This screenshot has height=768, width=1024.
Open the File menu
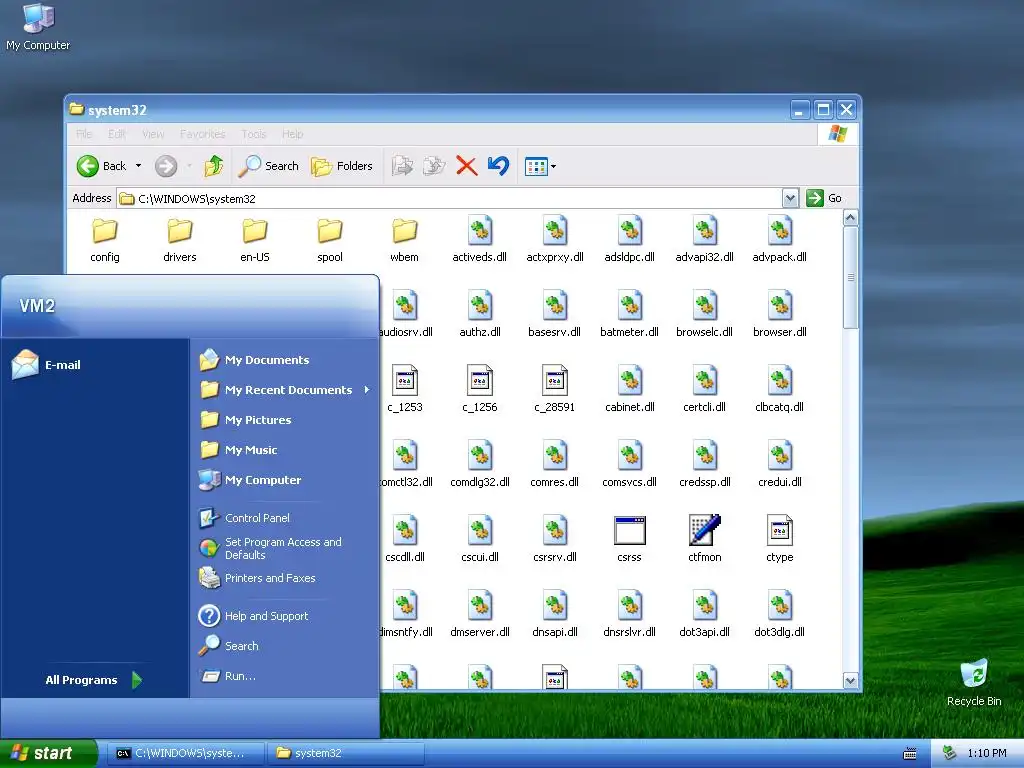(84, 134)
